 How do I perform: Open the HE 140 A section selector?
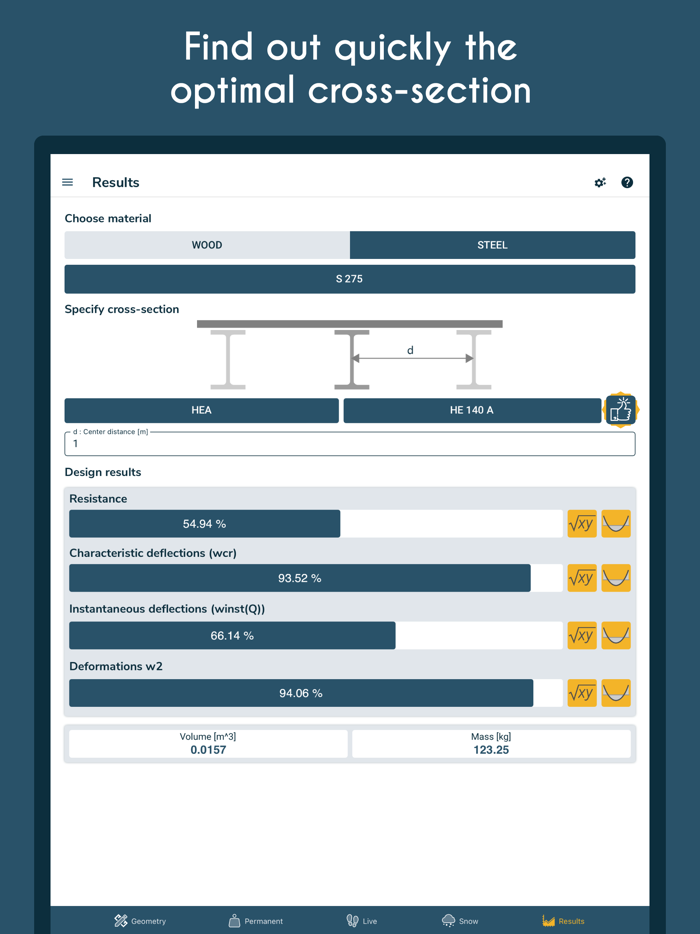coord(472,410)
